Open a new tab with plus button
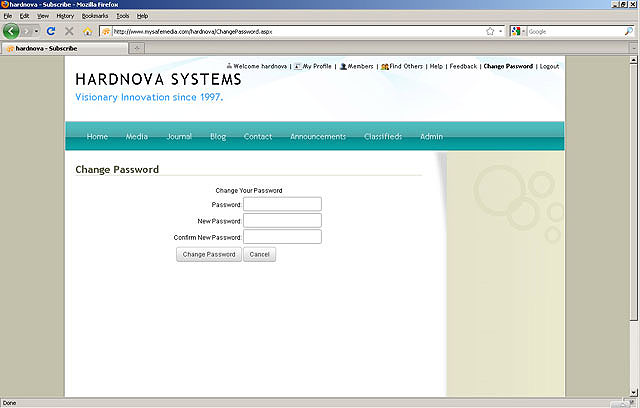Viewport: 640px width, 408px height. (136, 48)
